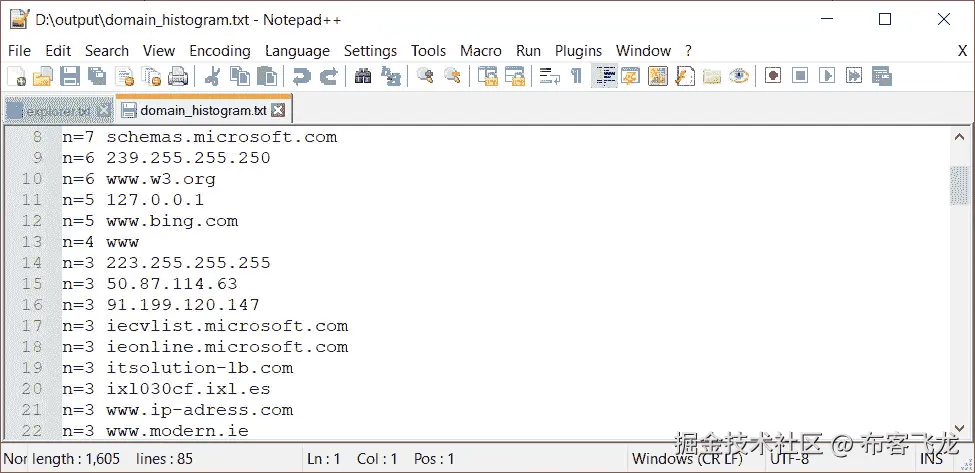This screenshot has height=473, width=975.
Task: Open the Settings menu
Action: [x=371, y=51]
